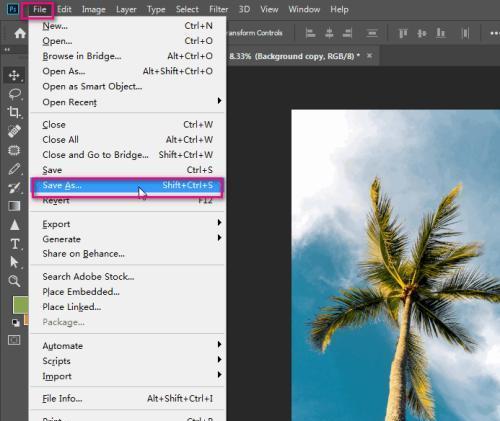Select the Zoom tool
The image size is (500, 421).
pos(14,281)
